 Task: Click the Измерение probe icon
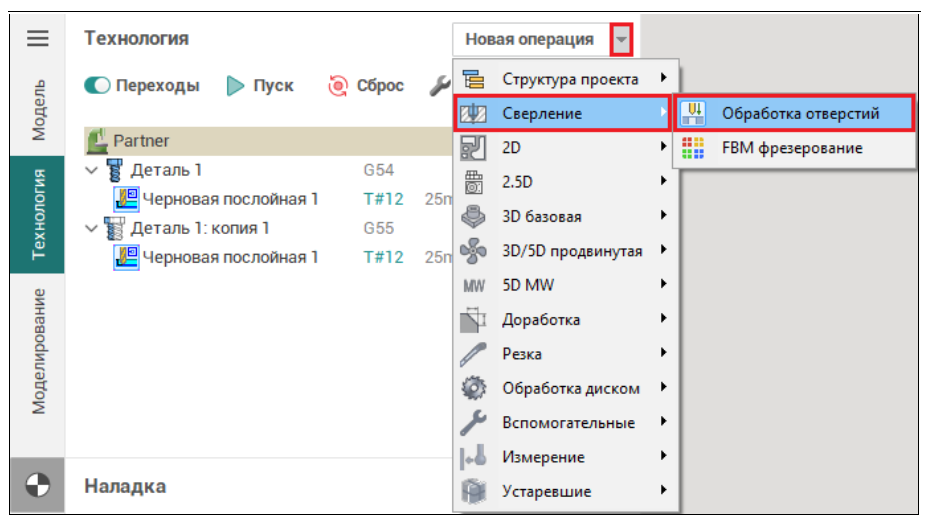click(473, 457)
